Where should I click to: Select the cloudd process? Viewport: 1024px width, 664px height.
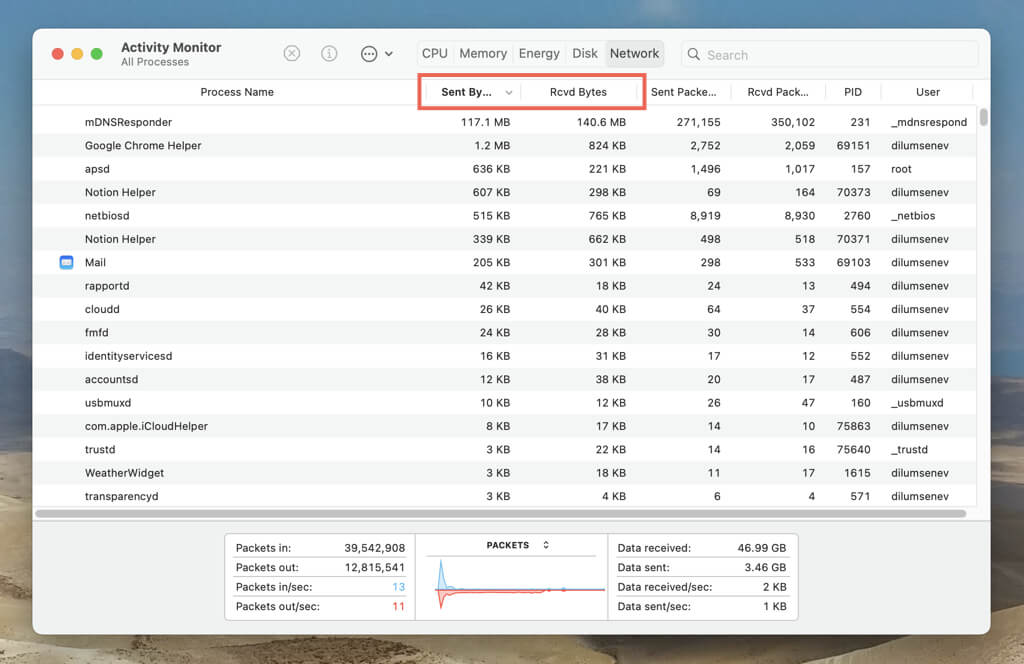[505, 309]
